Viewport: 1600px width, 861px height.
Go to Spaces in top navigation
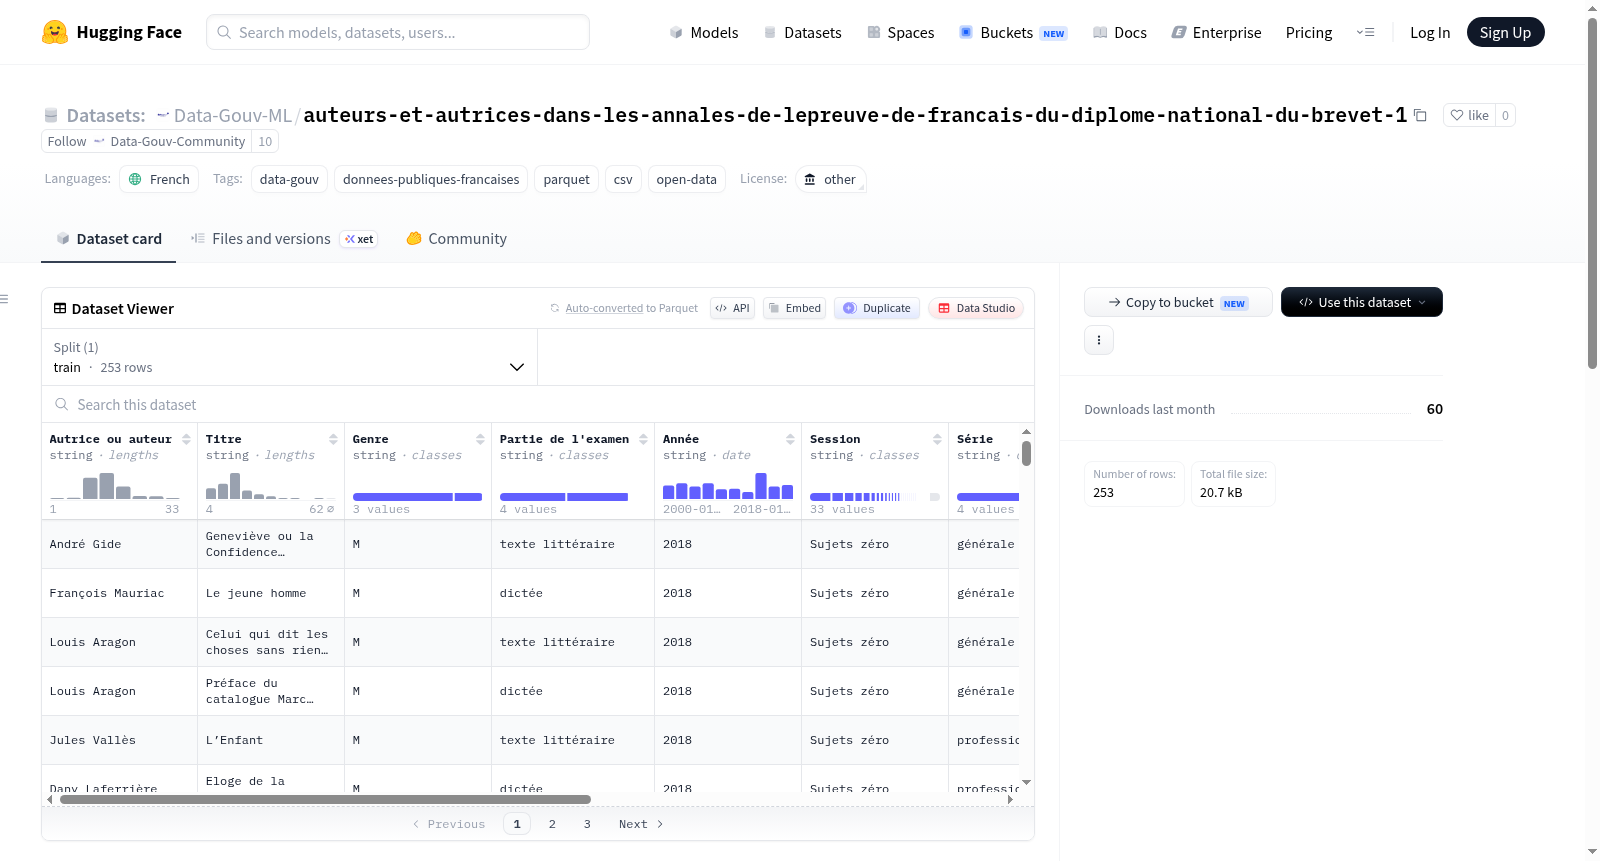pos(900,32)
